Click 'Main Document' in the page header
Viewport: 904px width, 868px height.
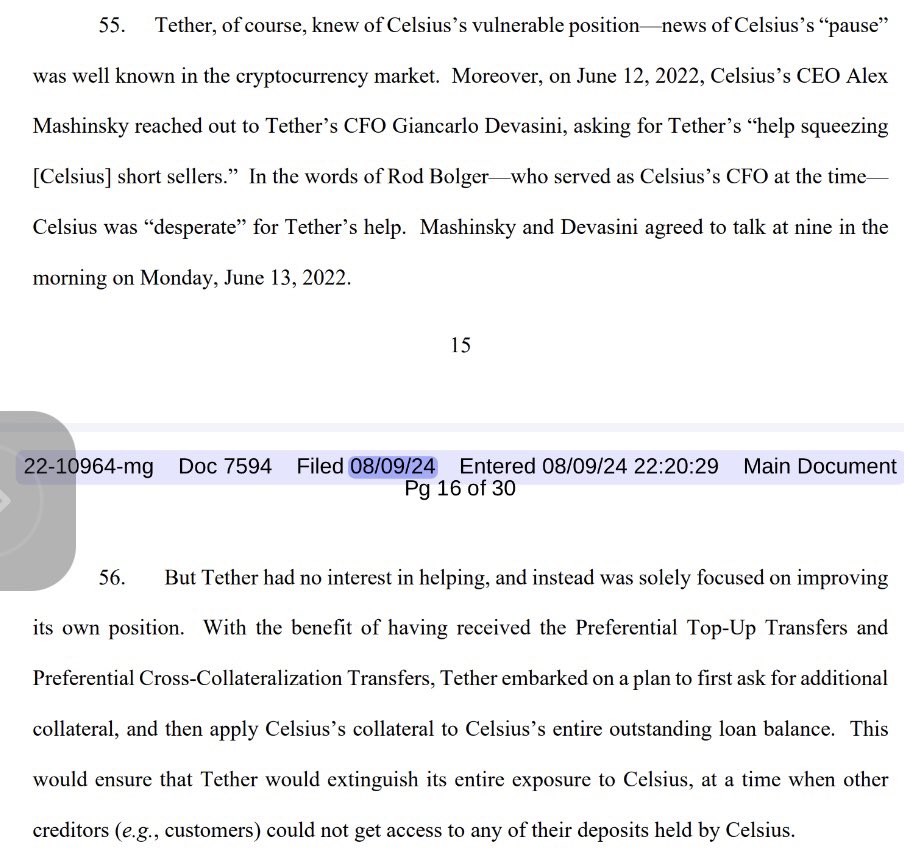tap(820, 466)
